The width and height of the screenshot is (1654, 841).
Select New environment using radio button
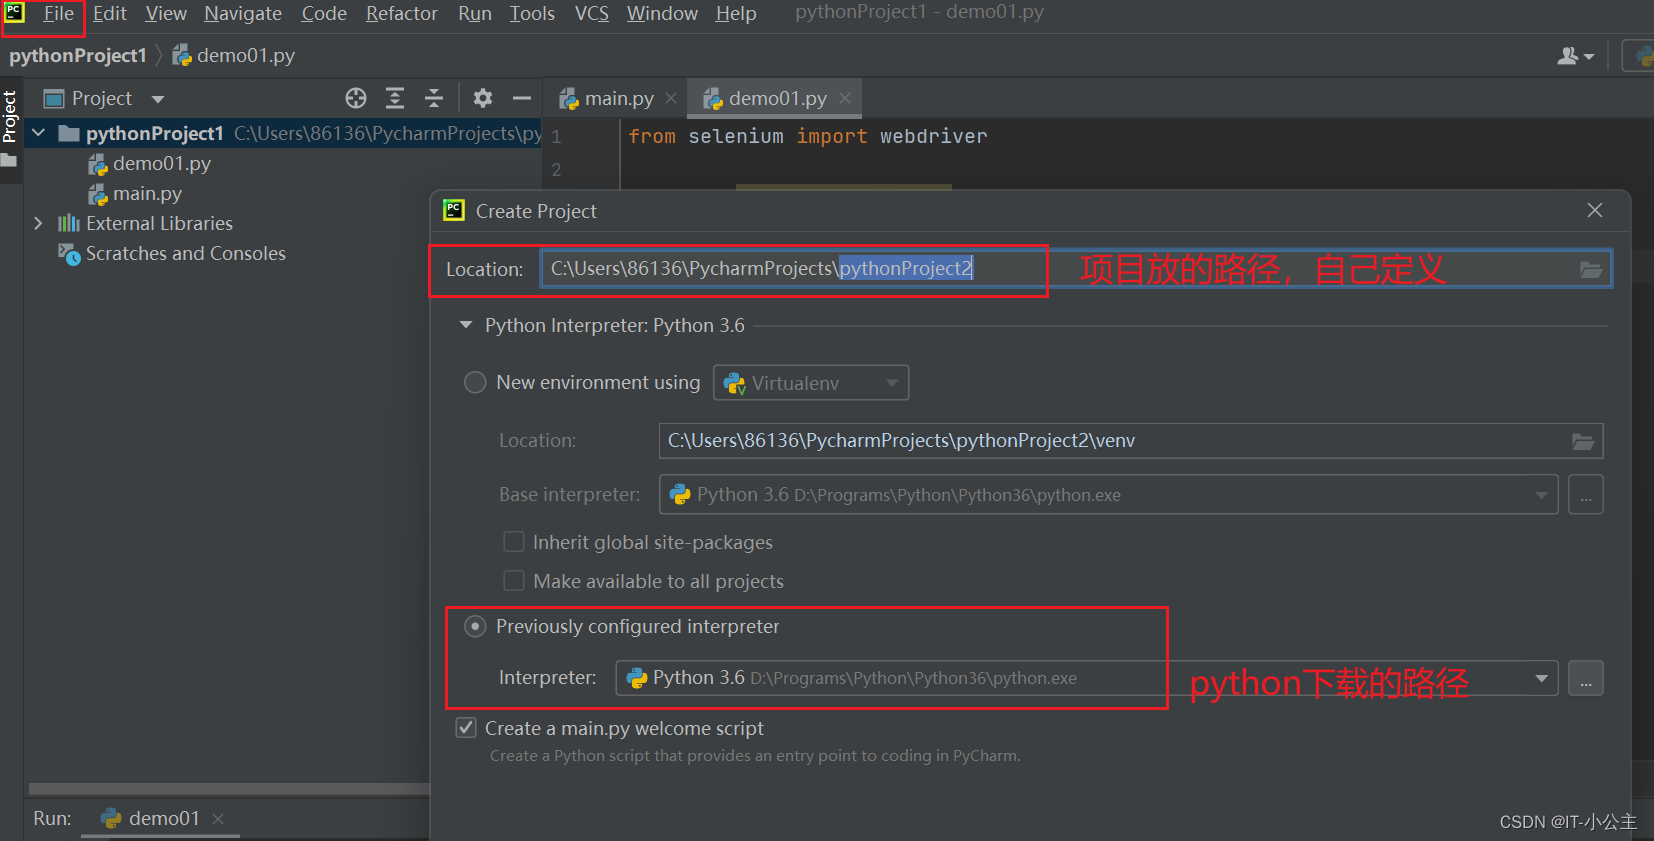pos(475,383)
